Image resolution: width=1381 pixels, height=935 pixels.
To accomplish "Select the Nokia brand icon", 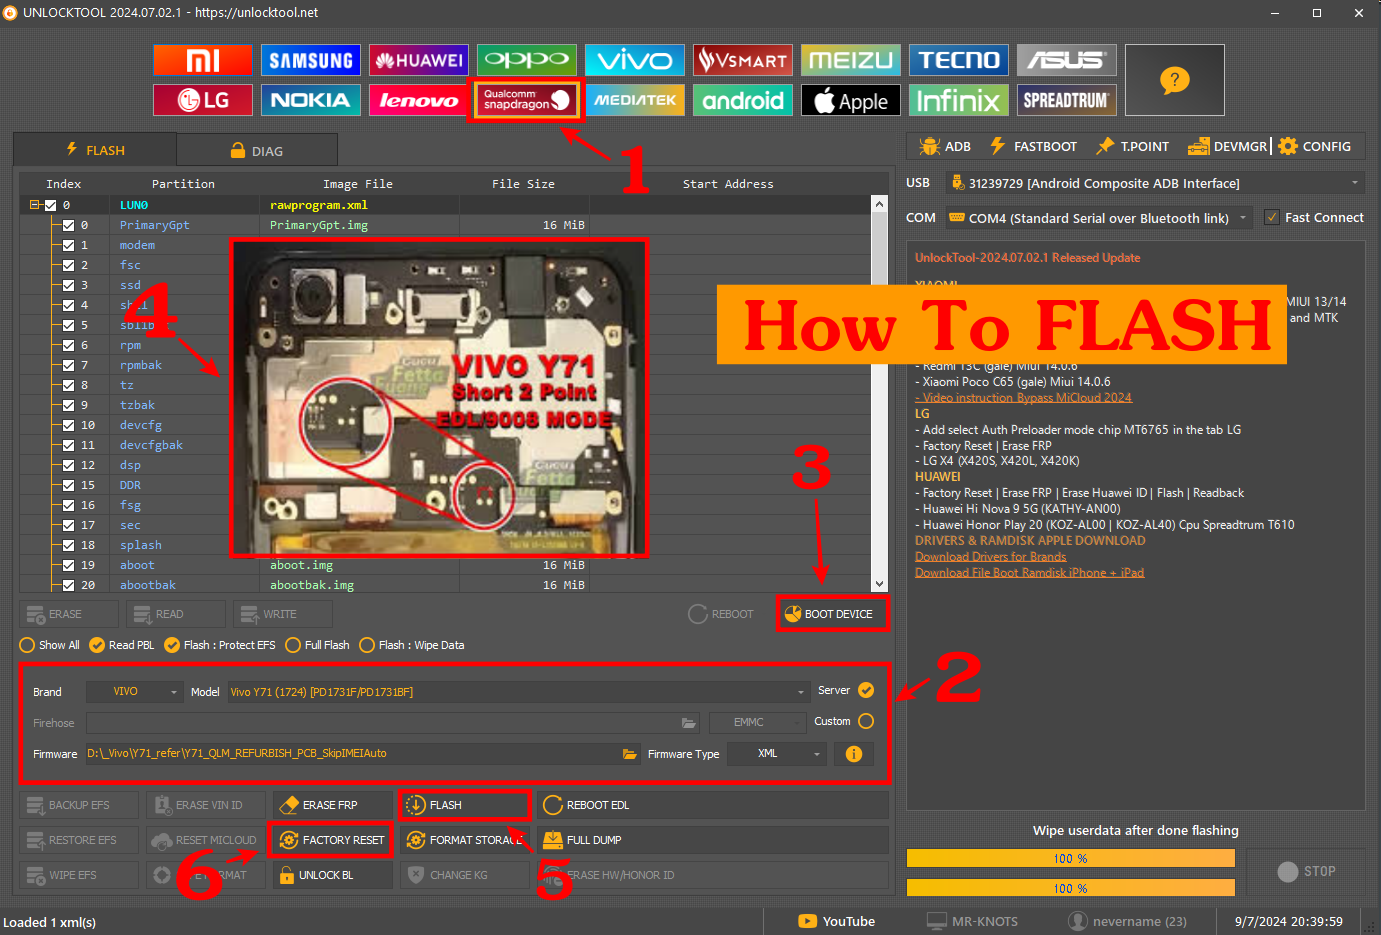I will coord(310,100).
